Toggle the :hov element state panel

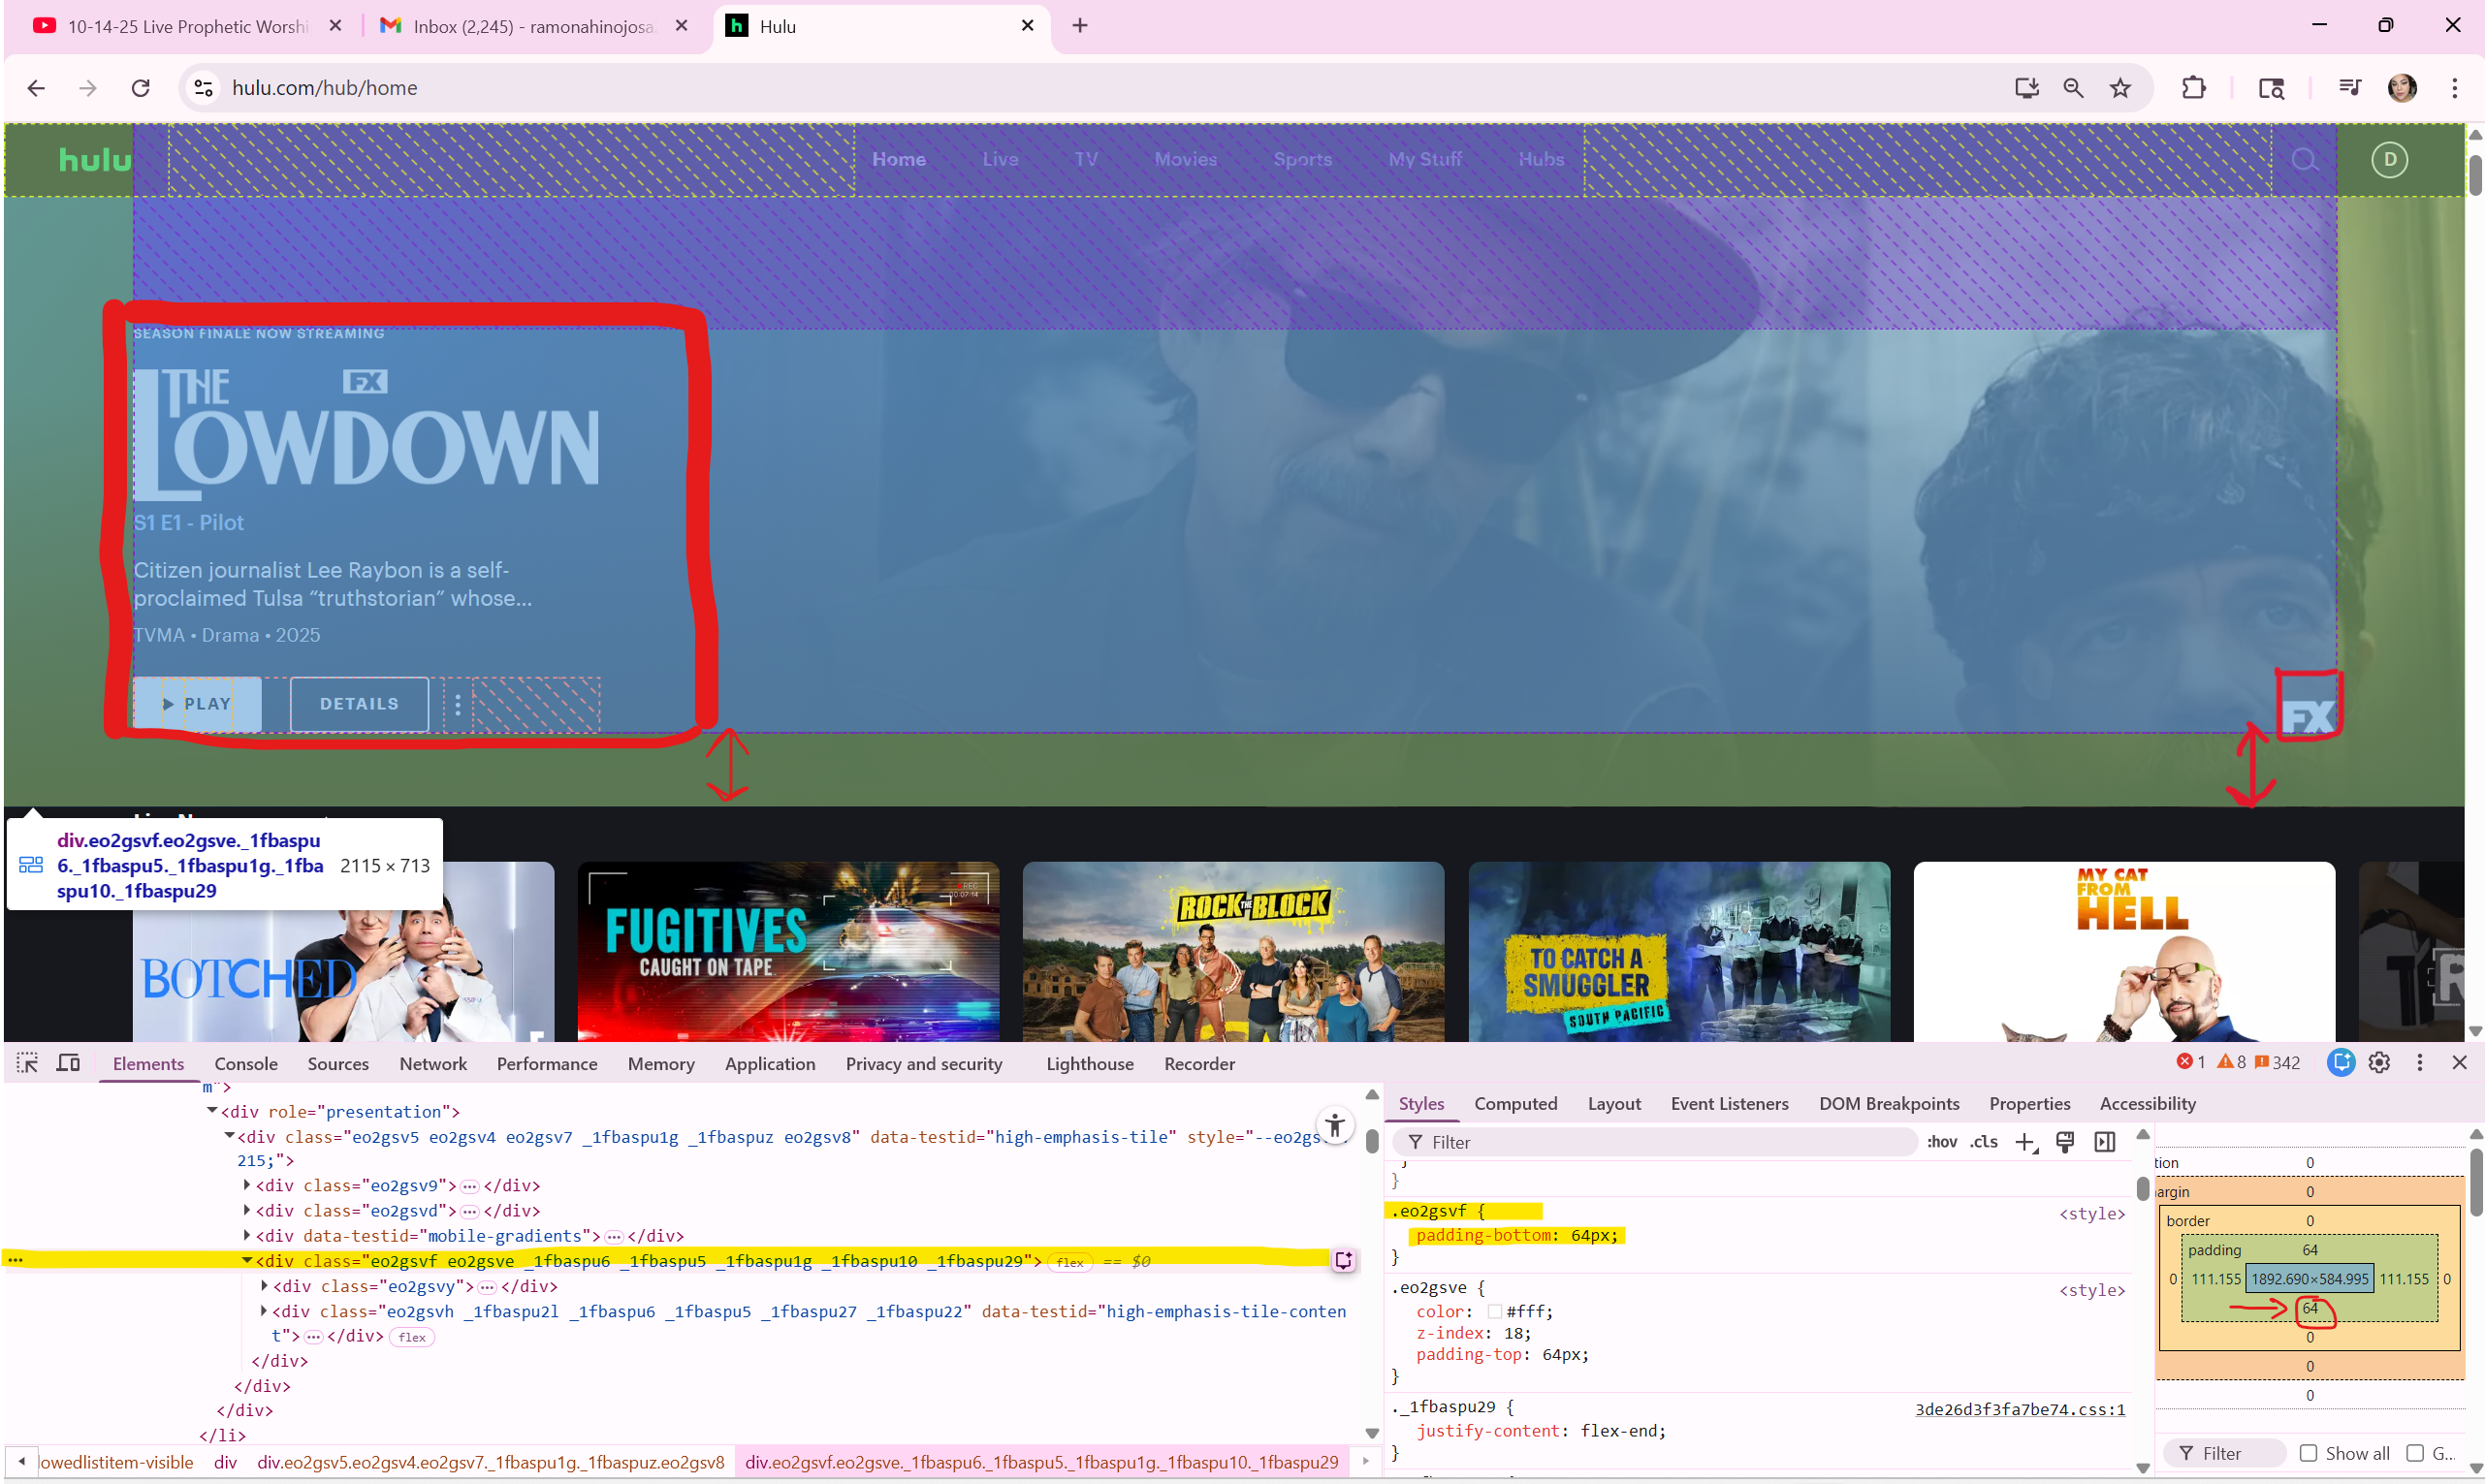[x=1941, y=1142]
